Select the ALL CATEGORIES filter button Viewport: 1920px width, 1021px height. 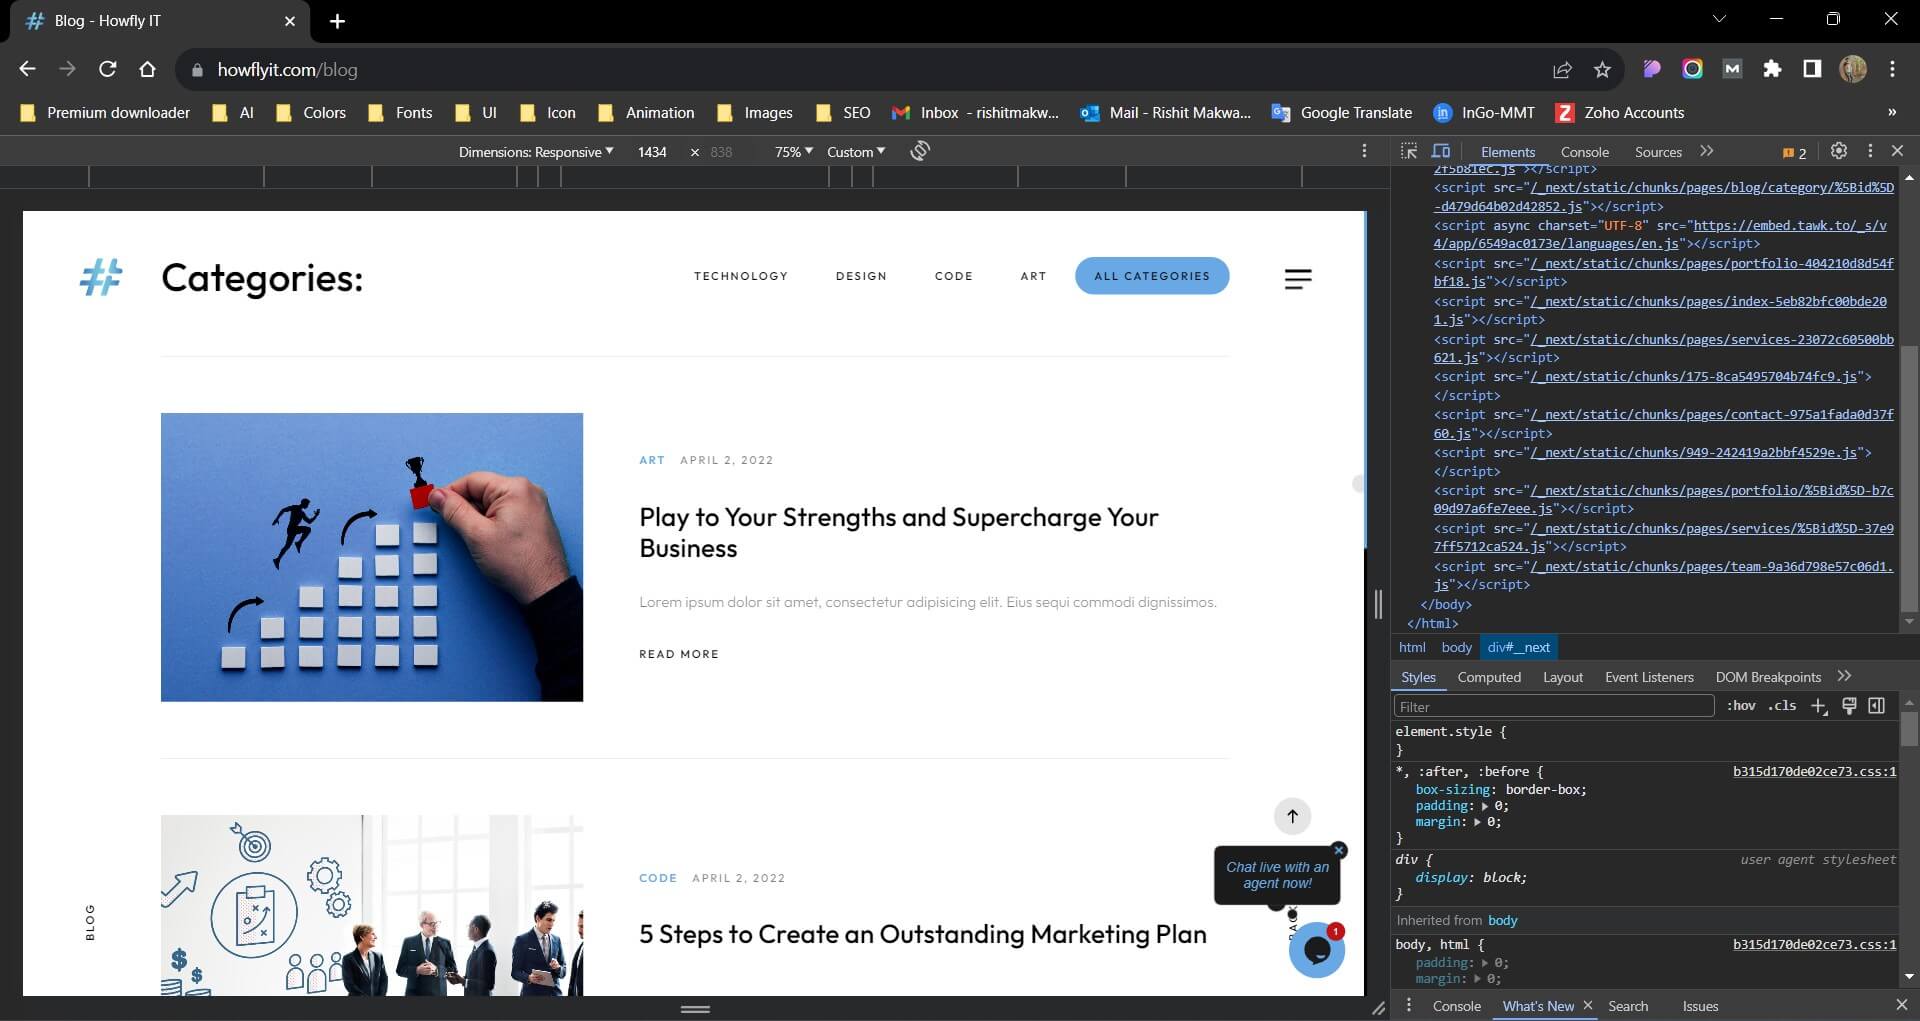click(1151, 276)
